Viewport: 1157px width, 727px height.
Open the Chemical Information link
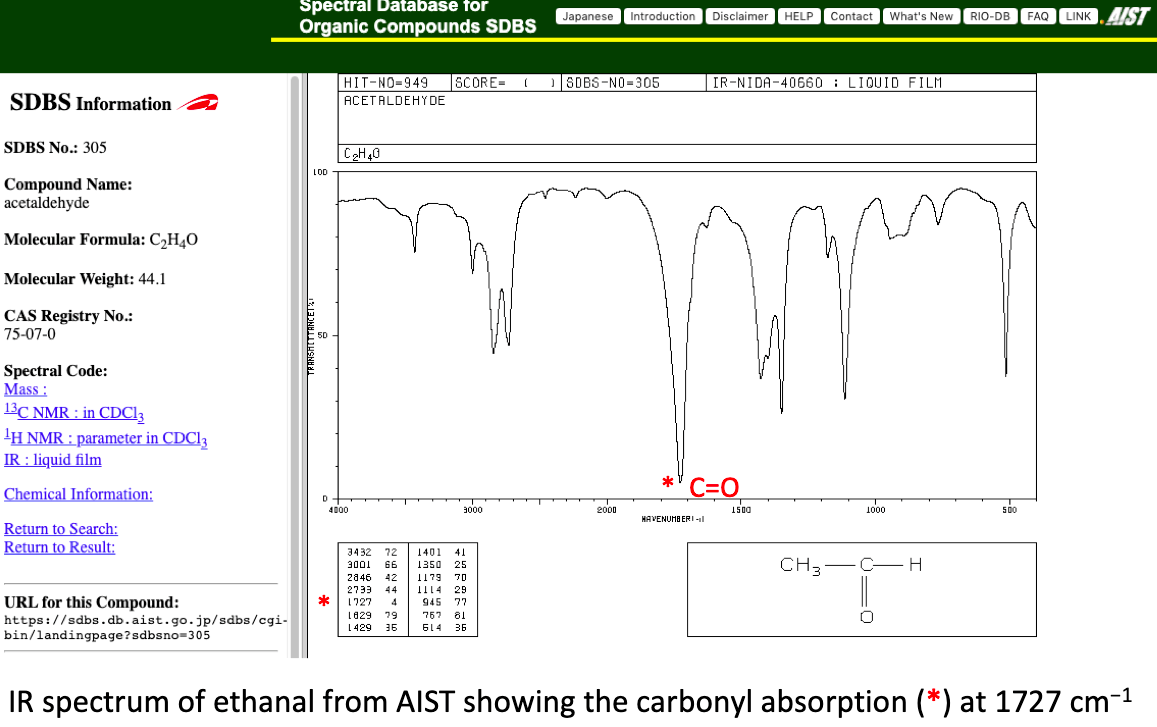(x=78, y=494)
